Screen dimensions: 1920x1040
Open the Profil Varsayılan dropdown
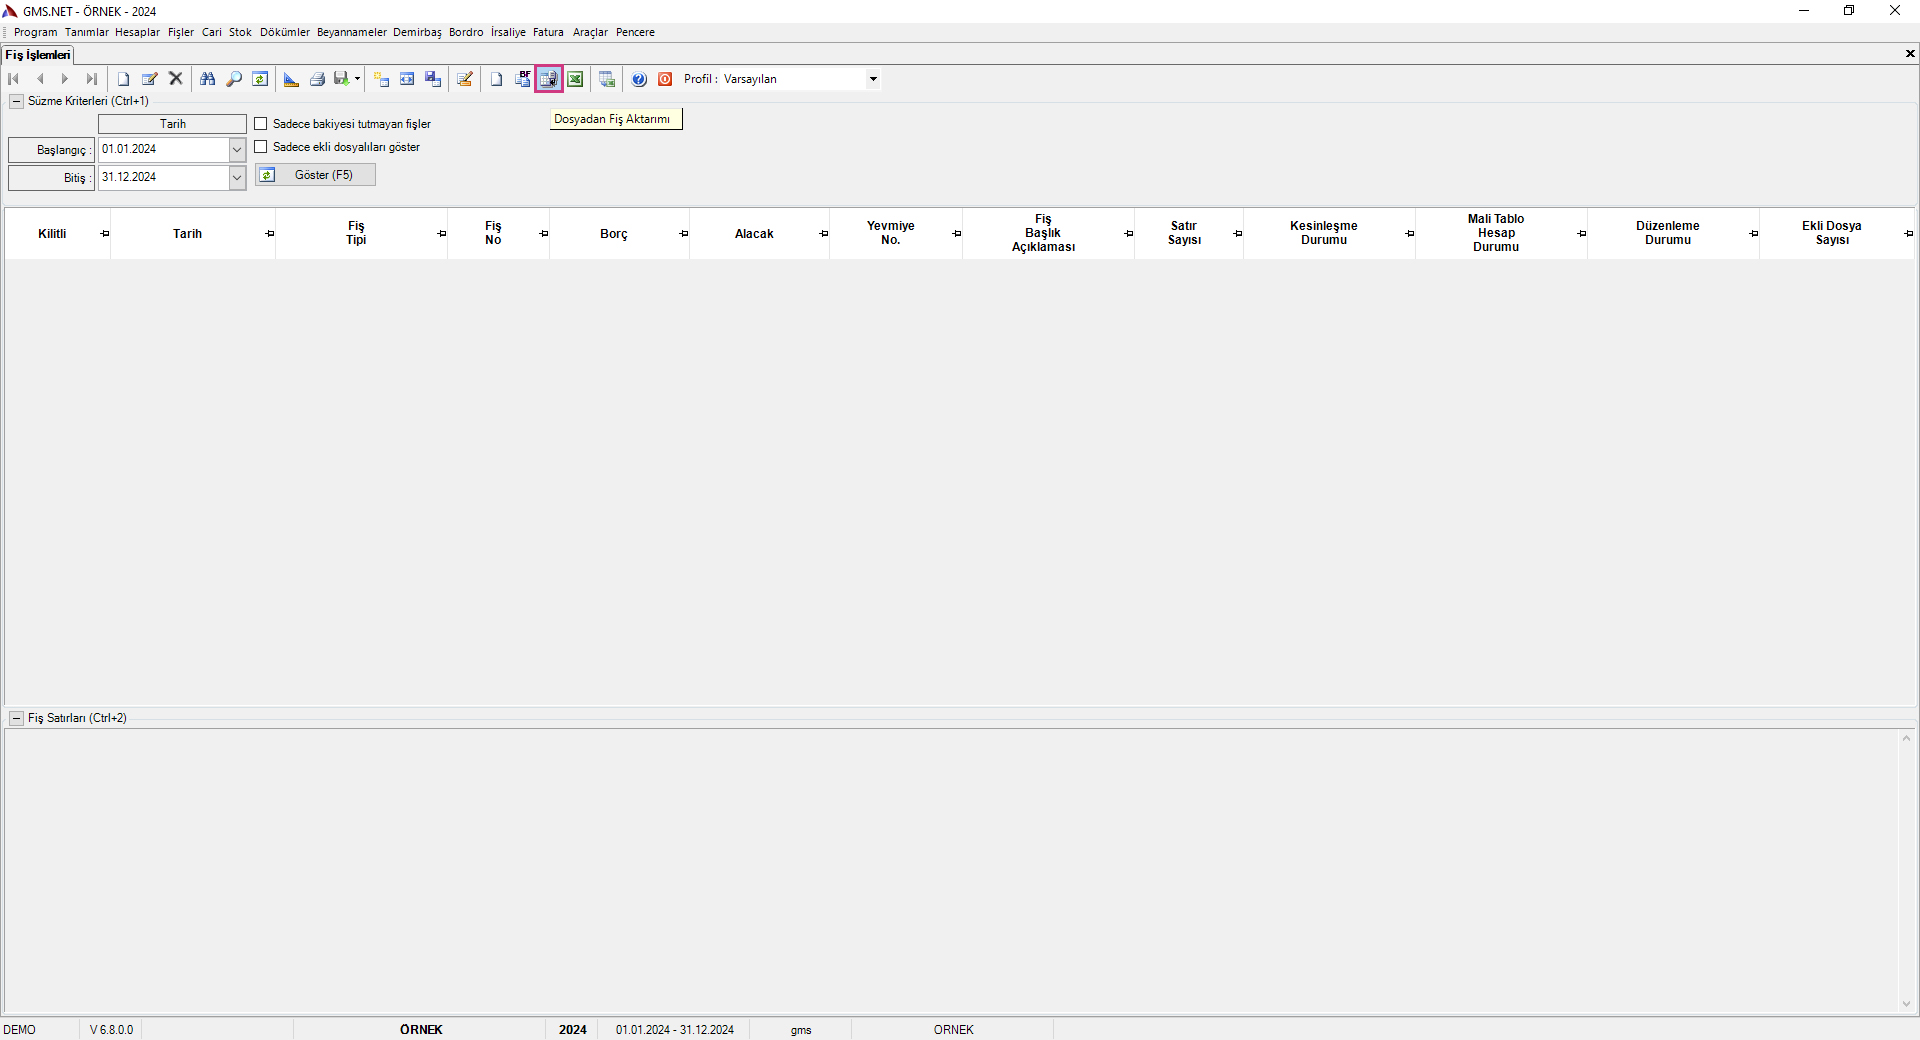tap(873, 79)
